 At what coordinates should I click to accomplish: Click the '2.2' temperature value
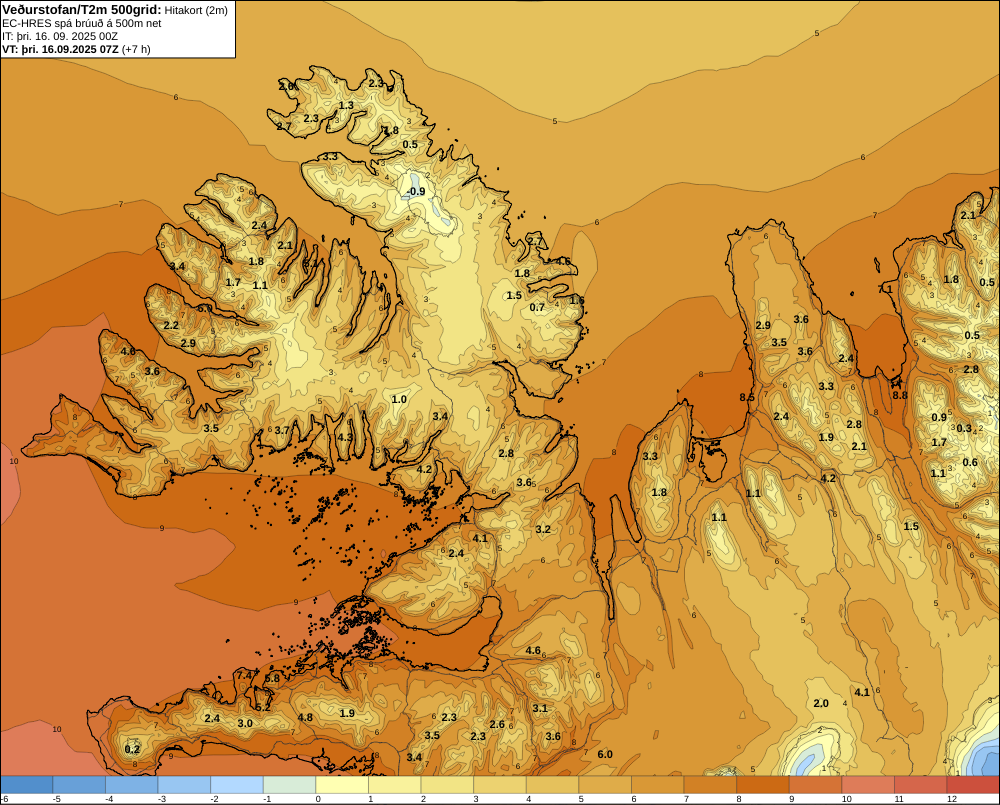tap(171, 325)
